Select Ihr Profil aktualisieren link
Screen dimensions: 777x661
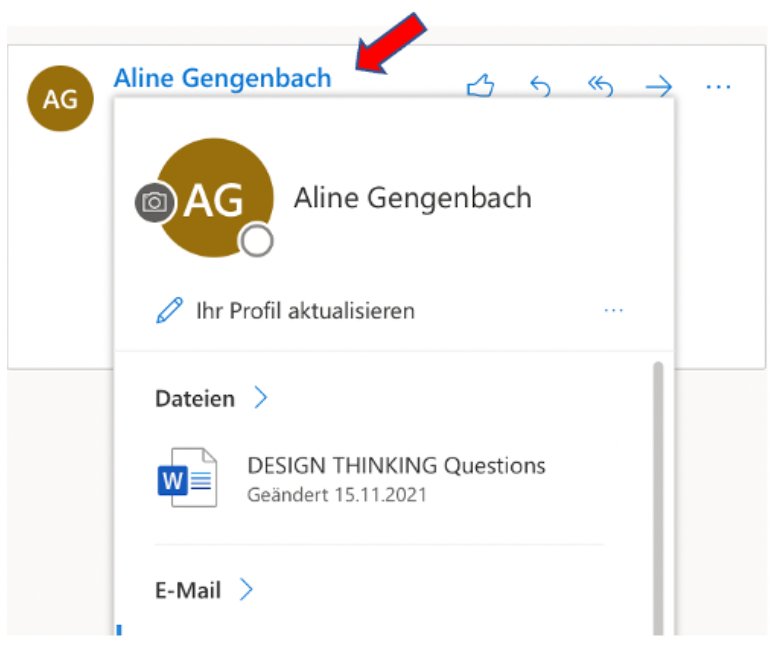click(x=305, y=311)
